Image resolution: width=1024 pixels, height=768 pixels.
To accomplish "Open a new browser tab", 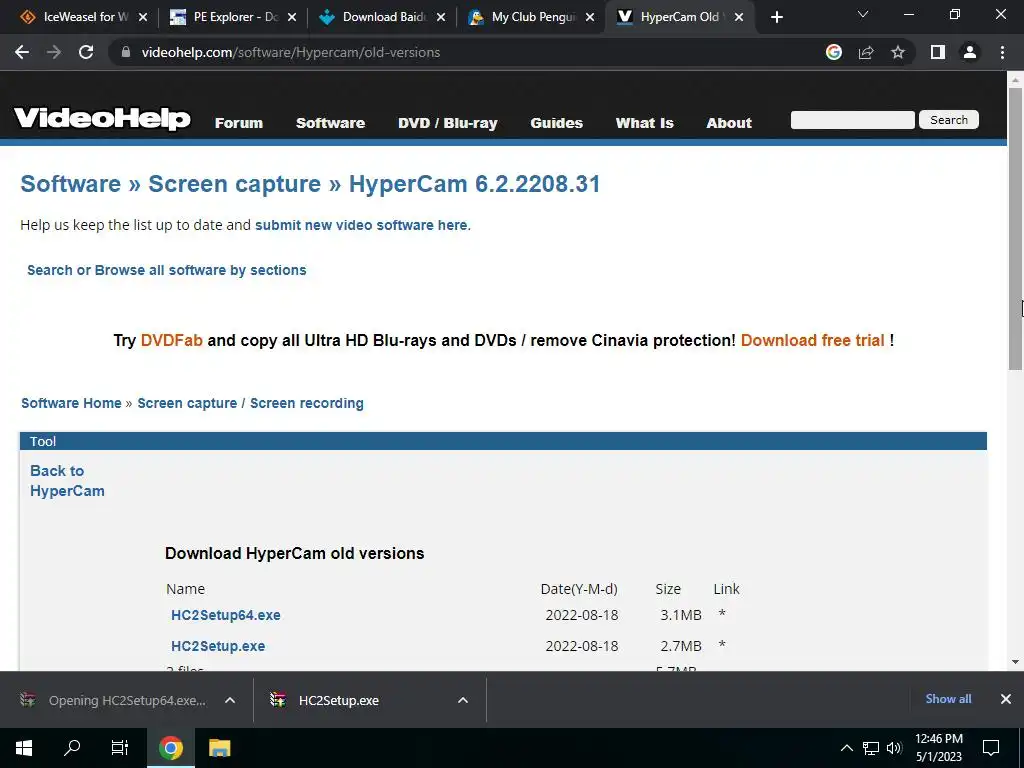I will (776, 17).
